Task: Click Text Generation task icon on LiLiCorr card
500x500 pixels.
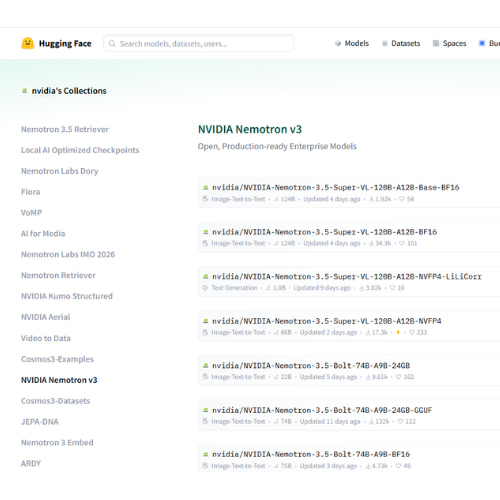Action: click(205, 288)
